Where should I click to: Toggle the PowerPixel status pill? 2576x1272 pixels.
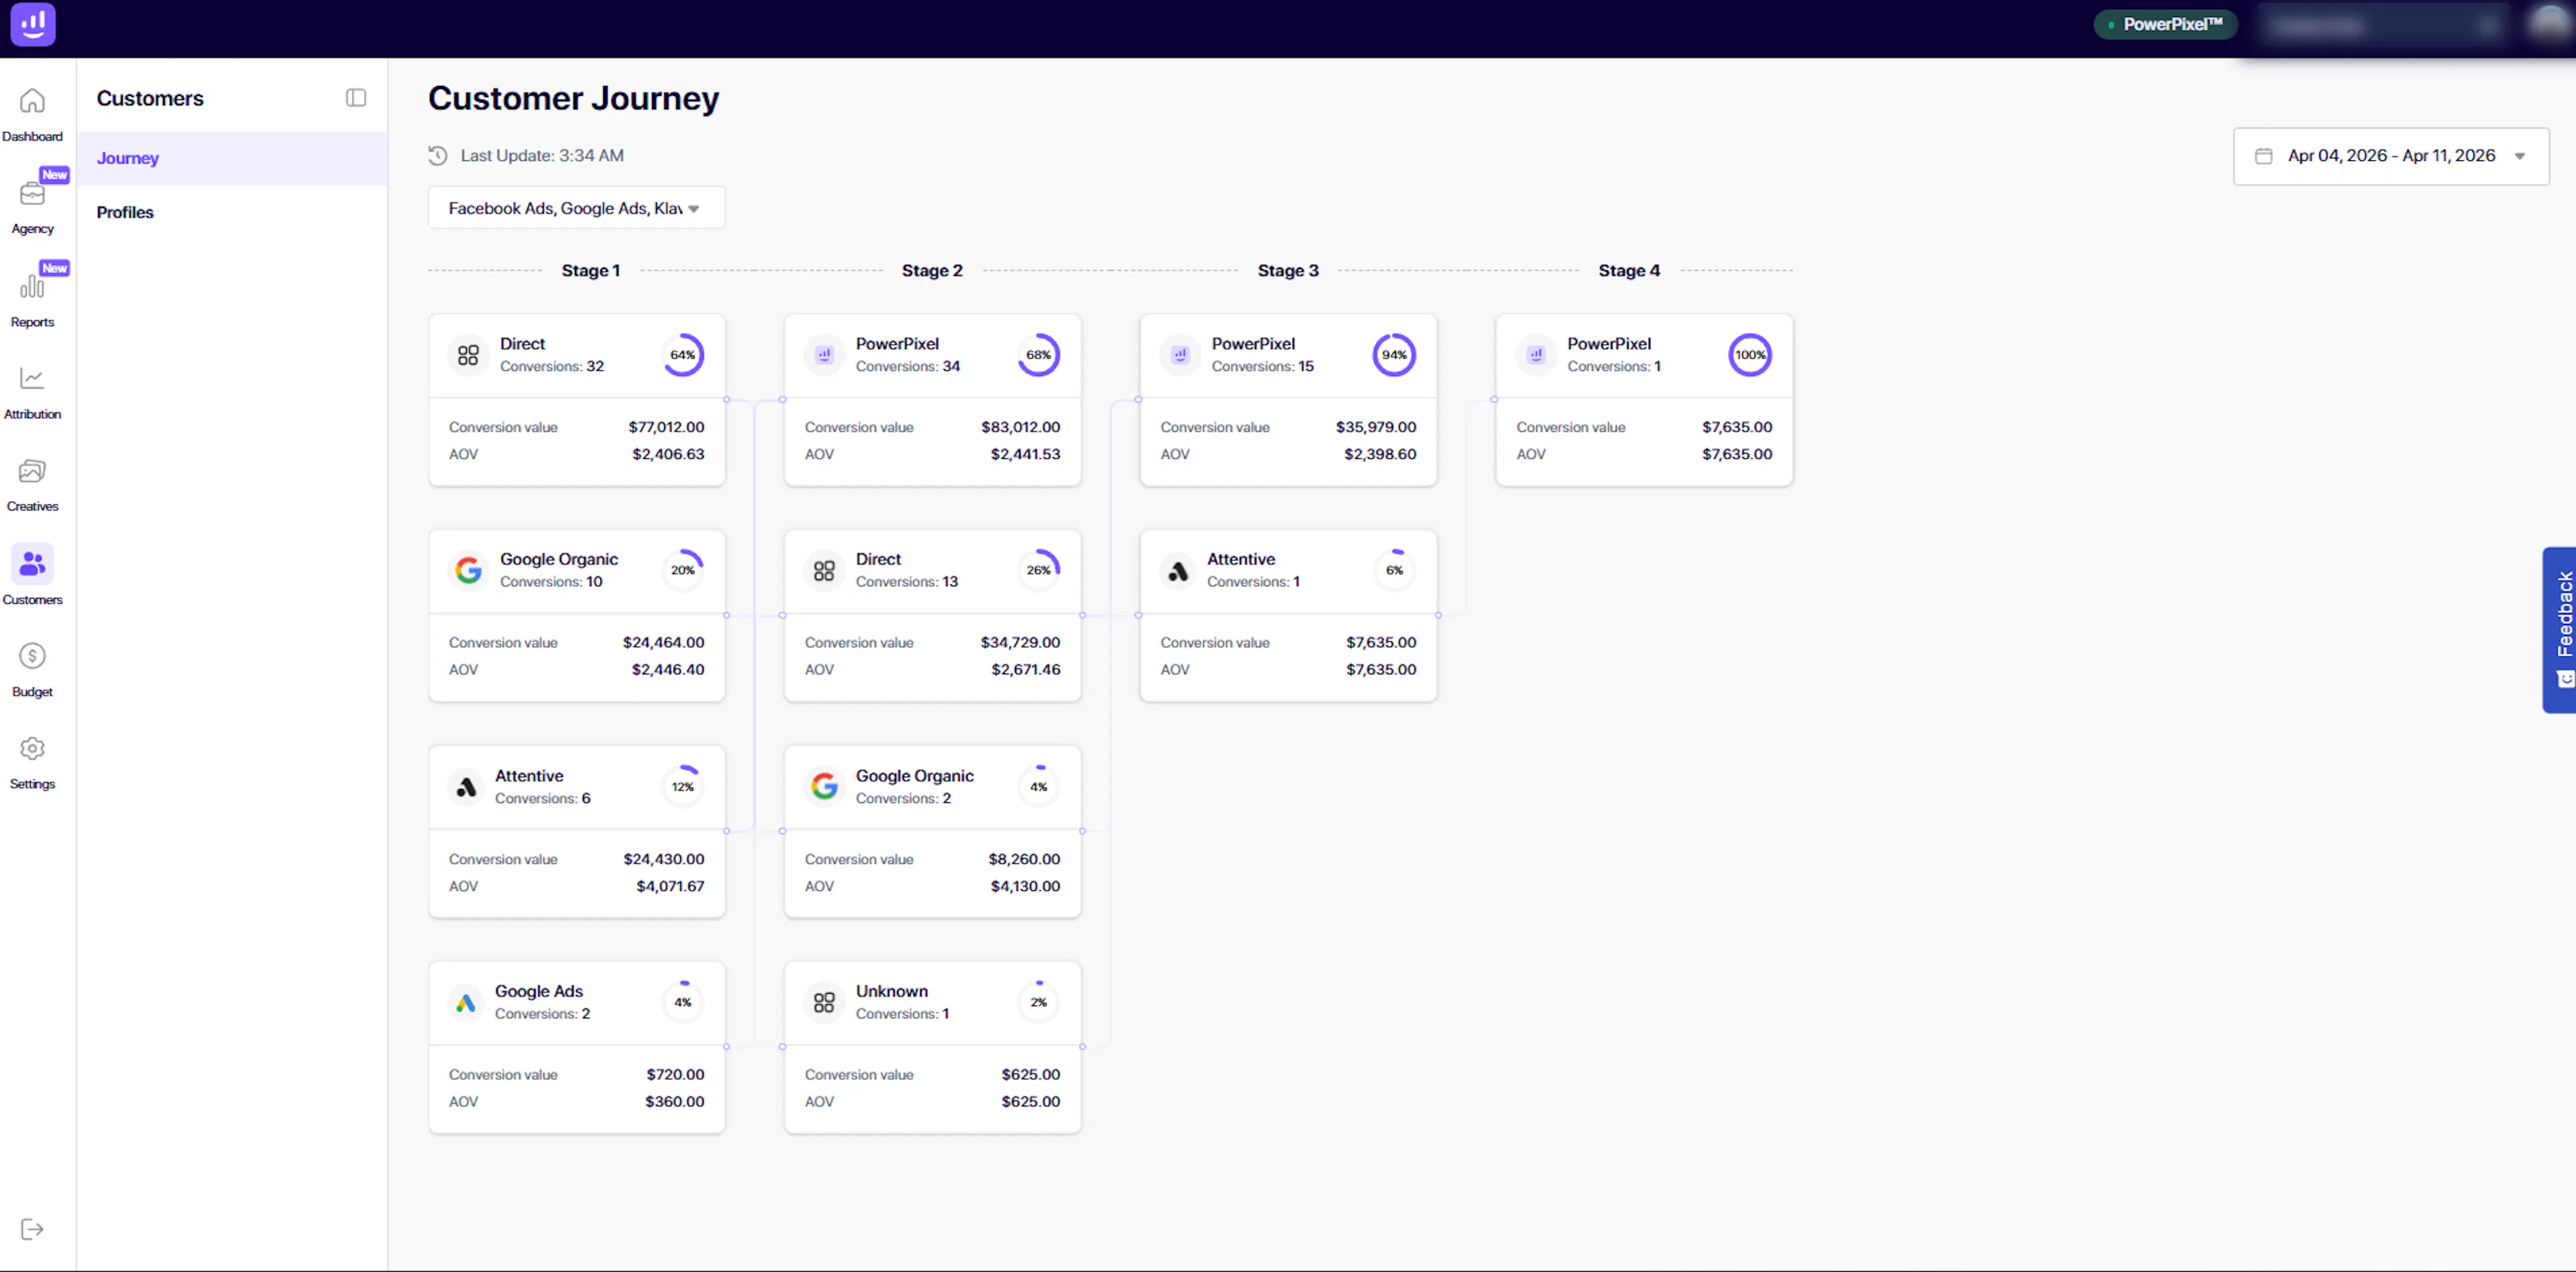coord(2165,24)
